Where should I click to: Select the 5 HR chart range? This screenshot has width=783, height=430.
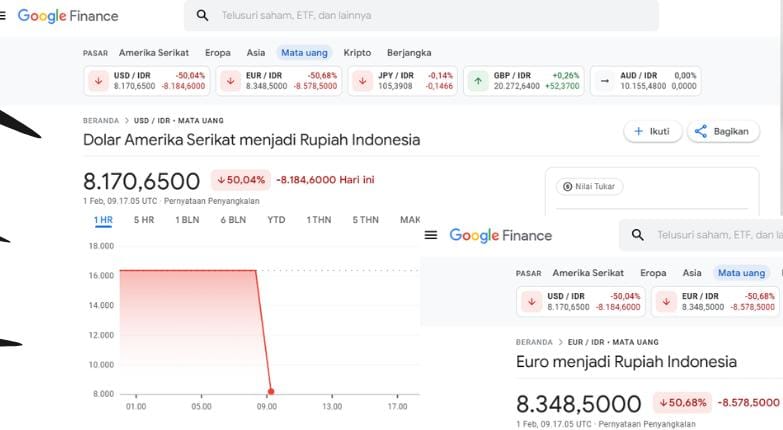point(144,220)
